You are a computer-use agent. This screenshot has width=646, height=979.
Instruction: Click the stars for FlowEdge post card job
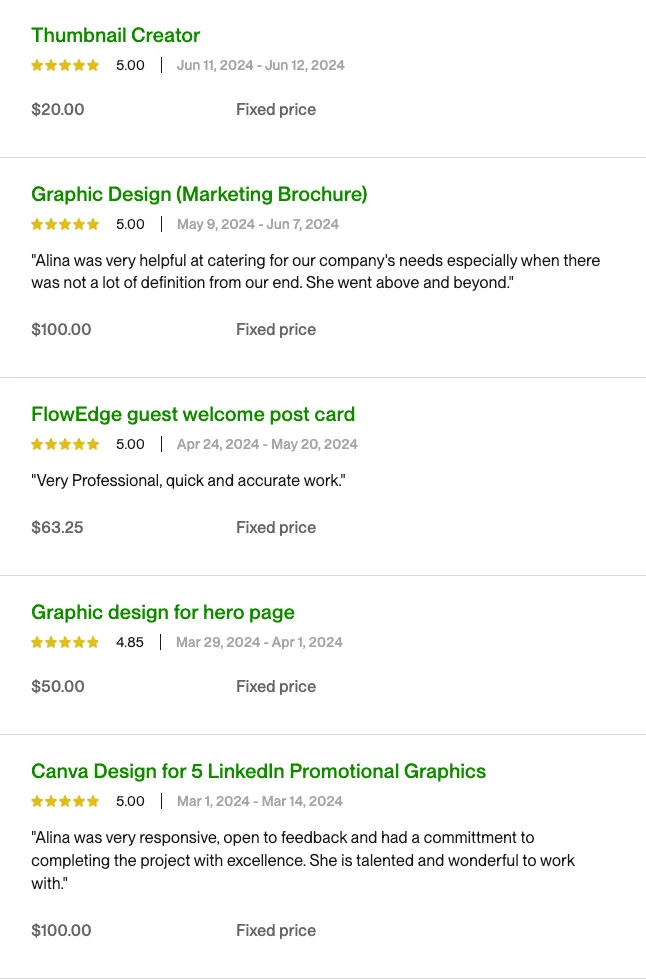pos(65,444)
